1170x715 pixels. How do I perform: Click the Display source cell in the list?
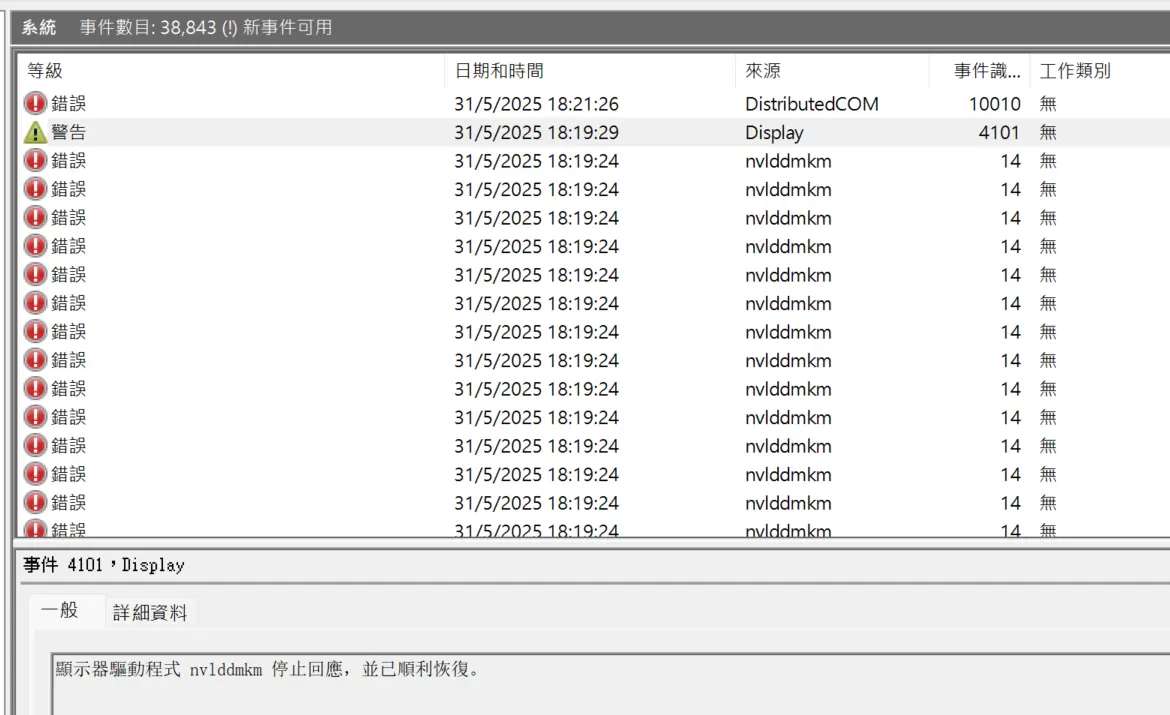(x=774, y=133)
